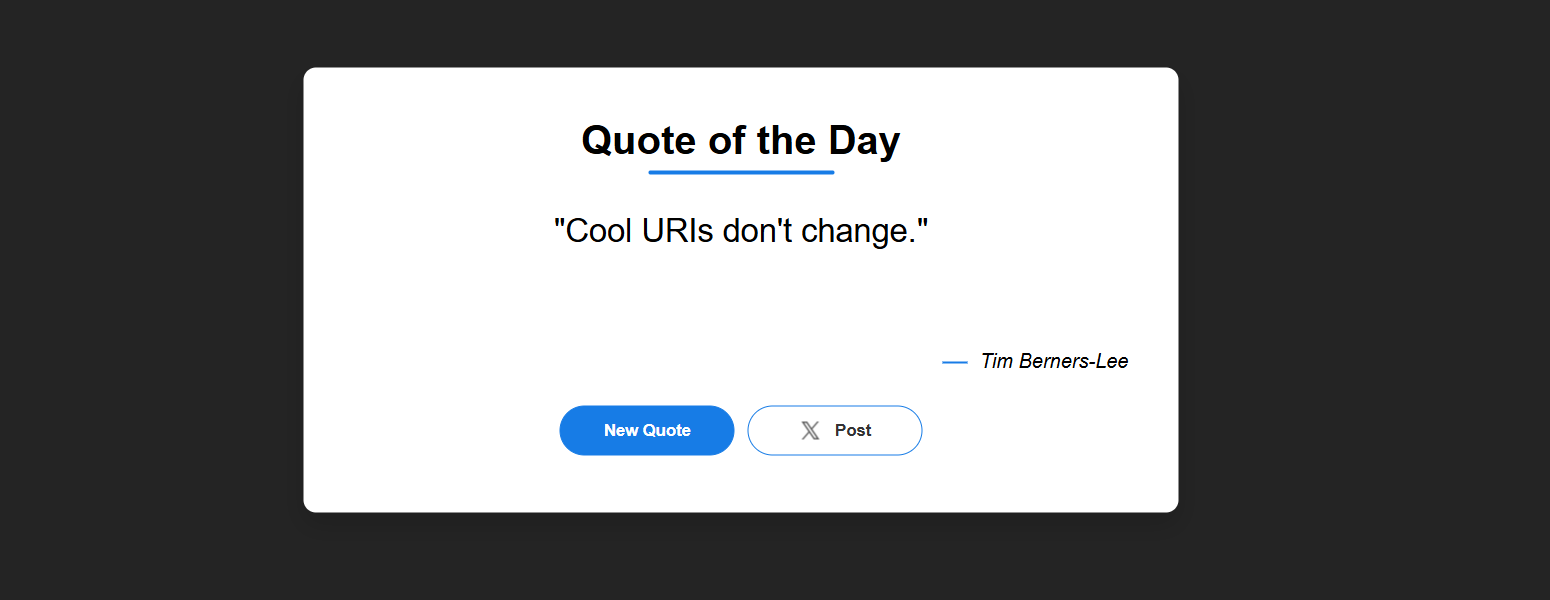Click the blue dash before the author name

[x=955, y=362]
